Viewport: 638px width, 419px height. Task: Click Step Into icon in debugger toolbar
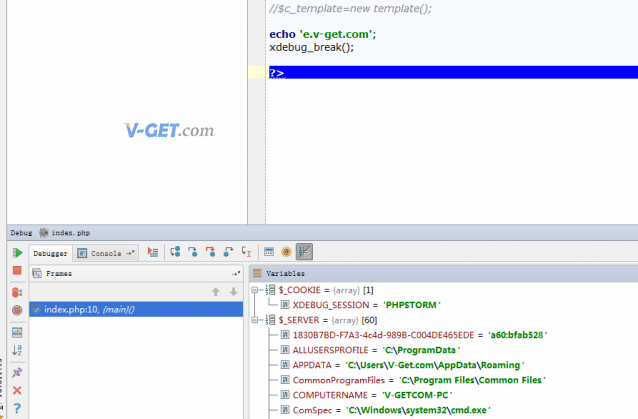coord(193,252)
